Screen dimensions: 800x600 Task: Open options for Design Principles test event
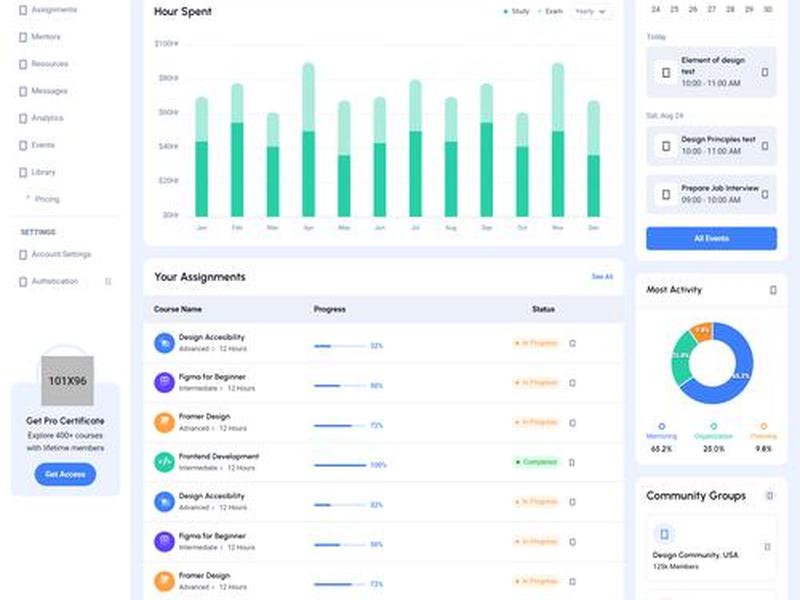click(x=765, y=146)
